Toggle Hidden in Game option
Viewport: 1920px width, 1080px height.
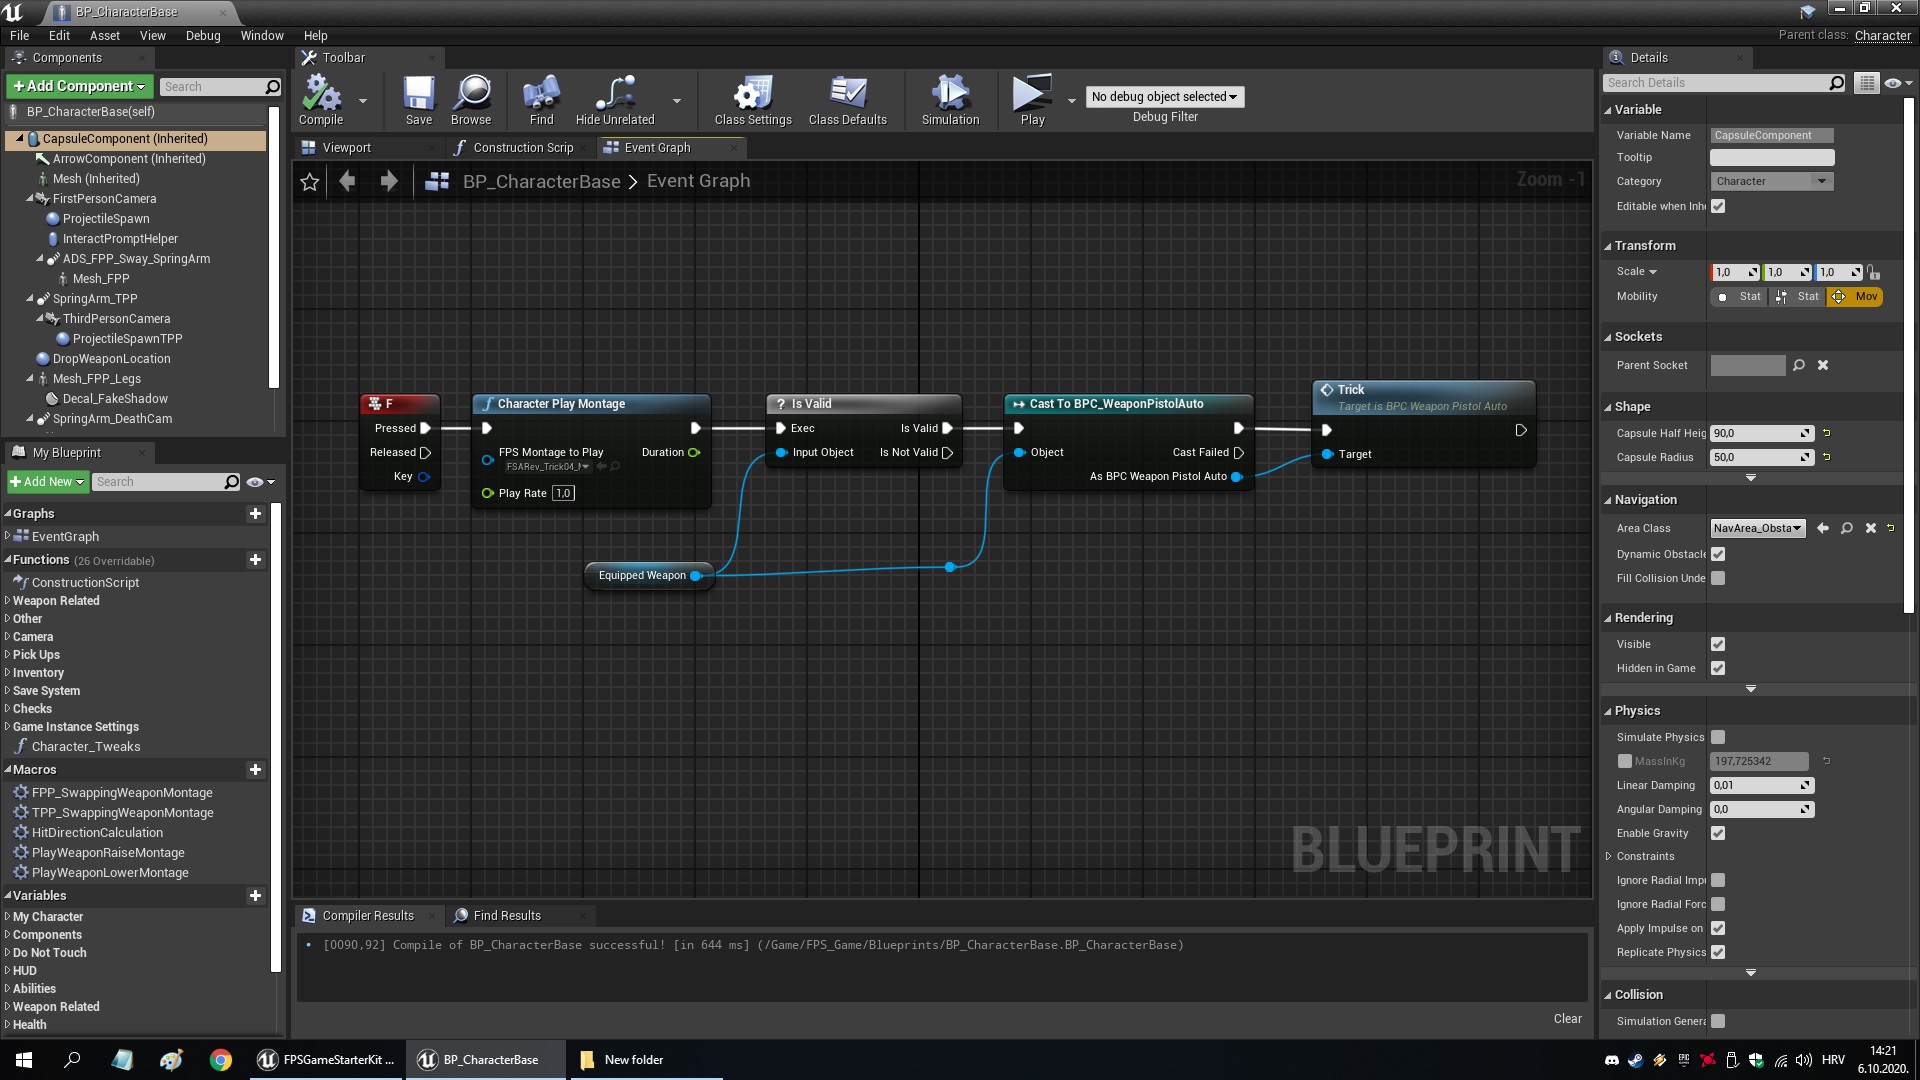pos(1718,668)
